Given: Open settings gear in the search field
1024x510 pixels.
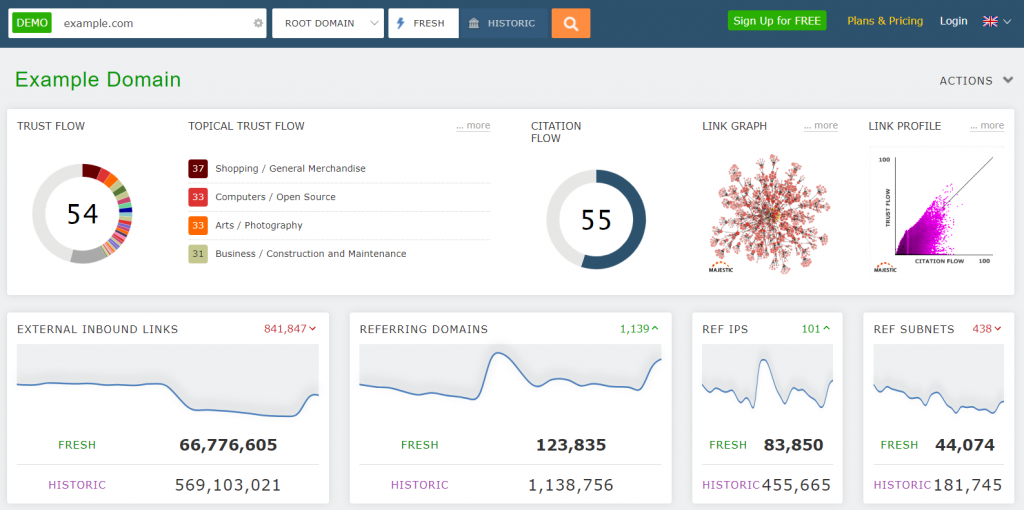Looking at the screenshot, I should coord(258,24).
